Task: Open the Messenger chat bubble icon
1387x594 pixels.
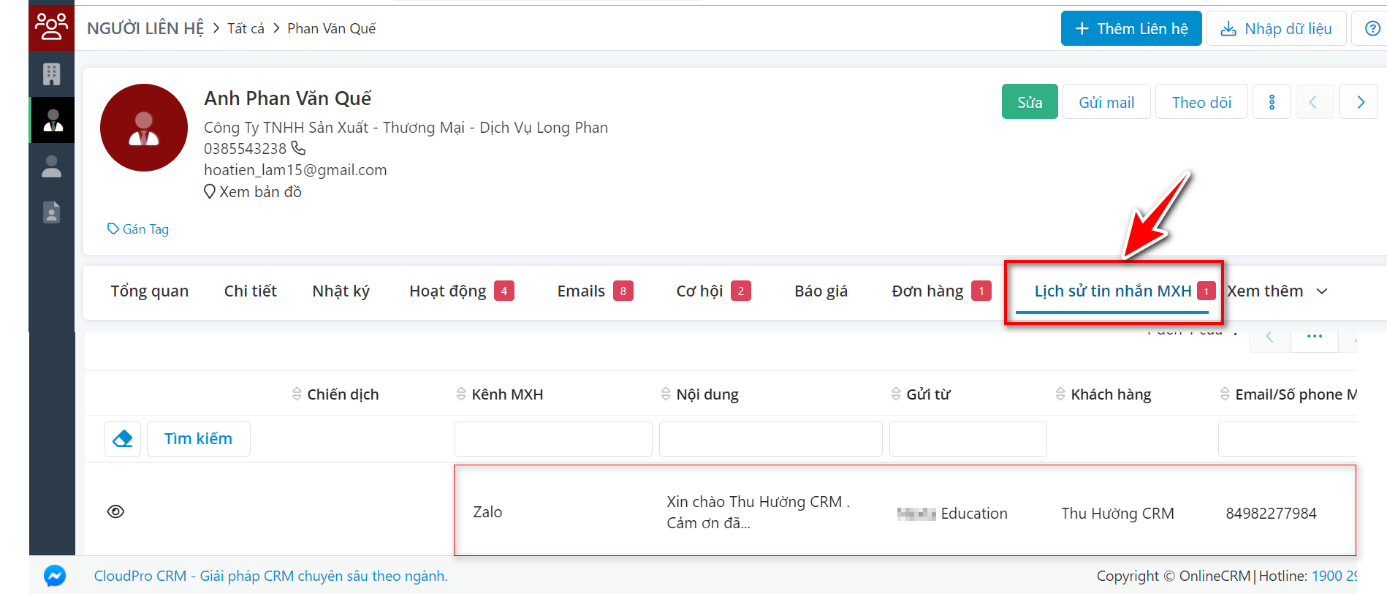Action: (55, 576)
